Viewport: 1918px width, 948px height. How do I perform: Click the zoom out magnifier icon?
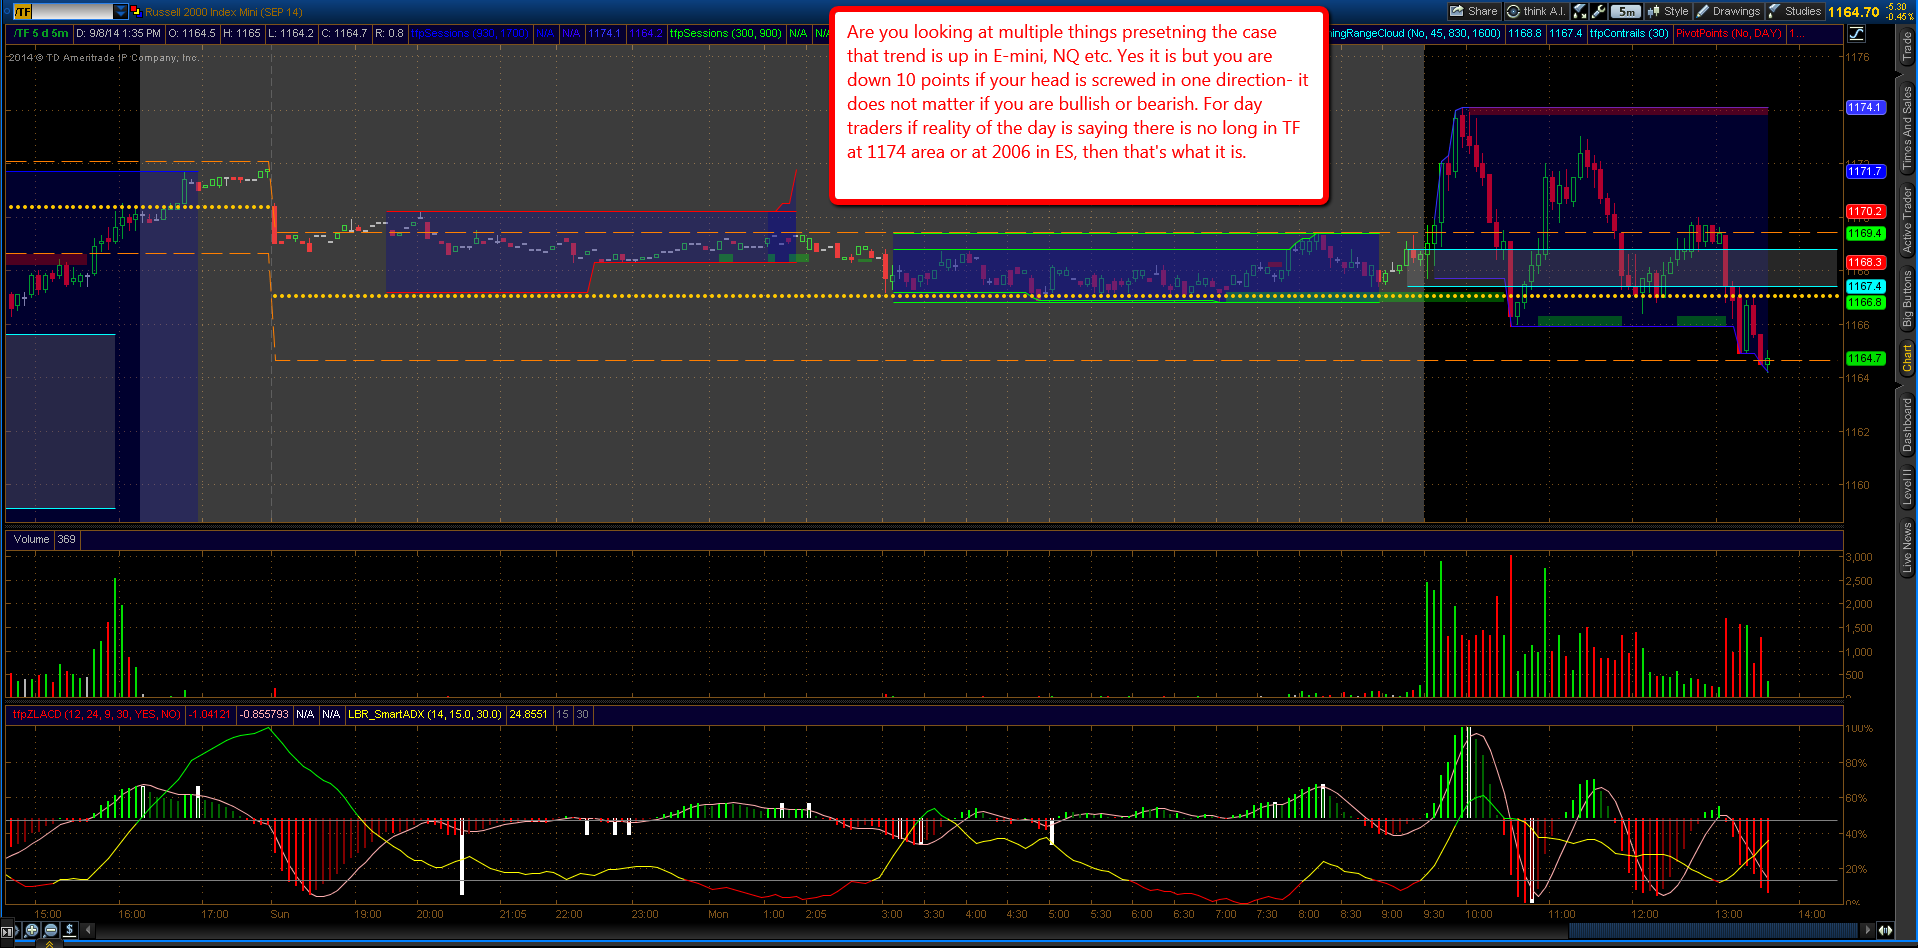[x=51, y=930]
